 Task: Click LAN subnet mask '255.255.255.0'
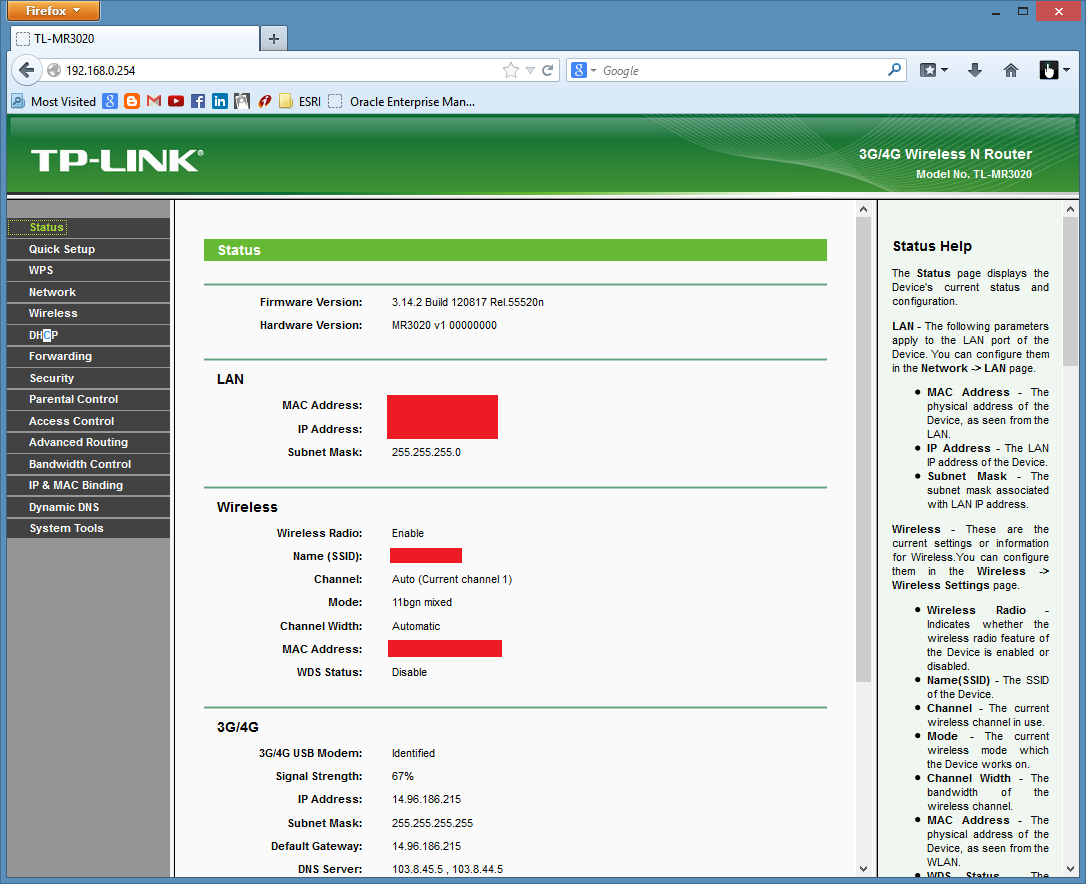point(426,452)
